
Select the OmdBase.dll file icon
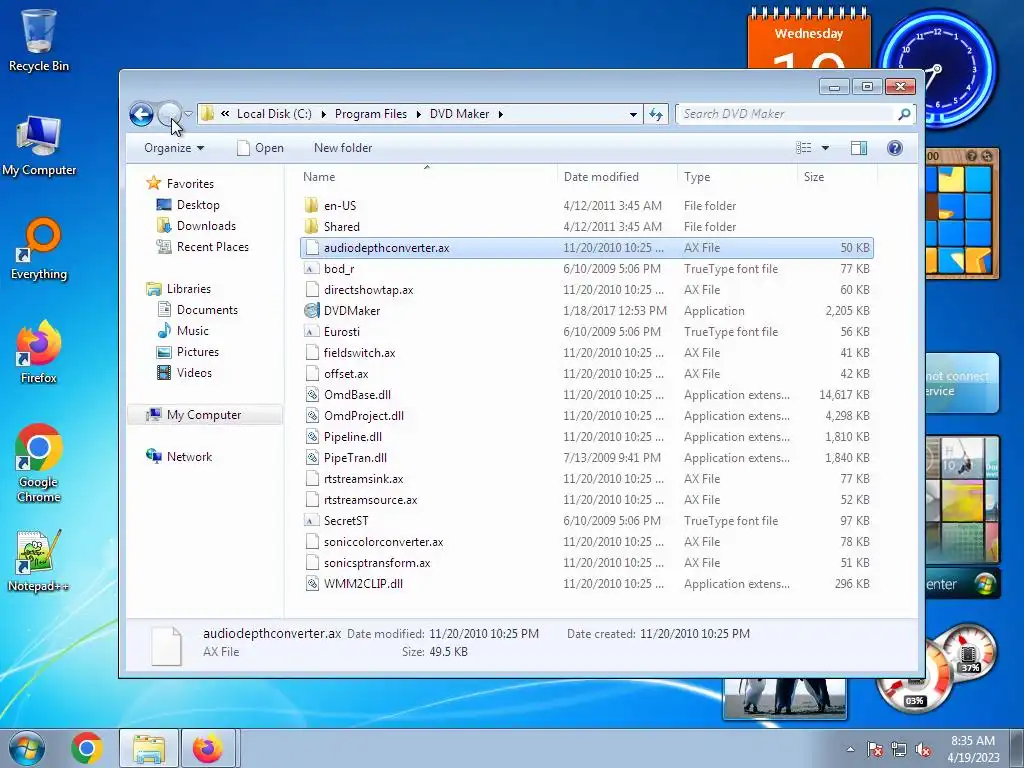(x=312, y=394)
